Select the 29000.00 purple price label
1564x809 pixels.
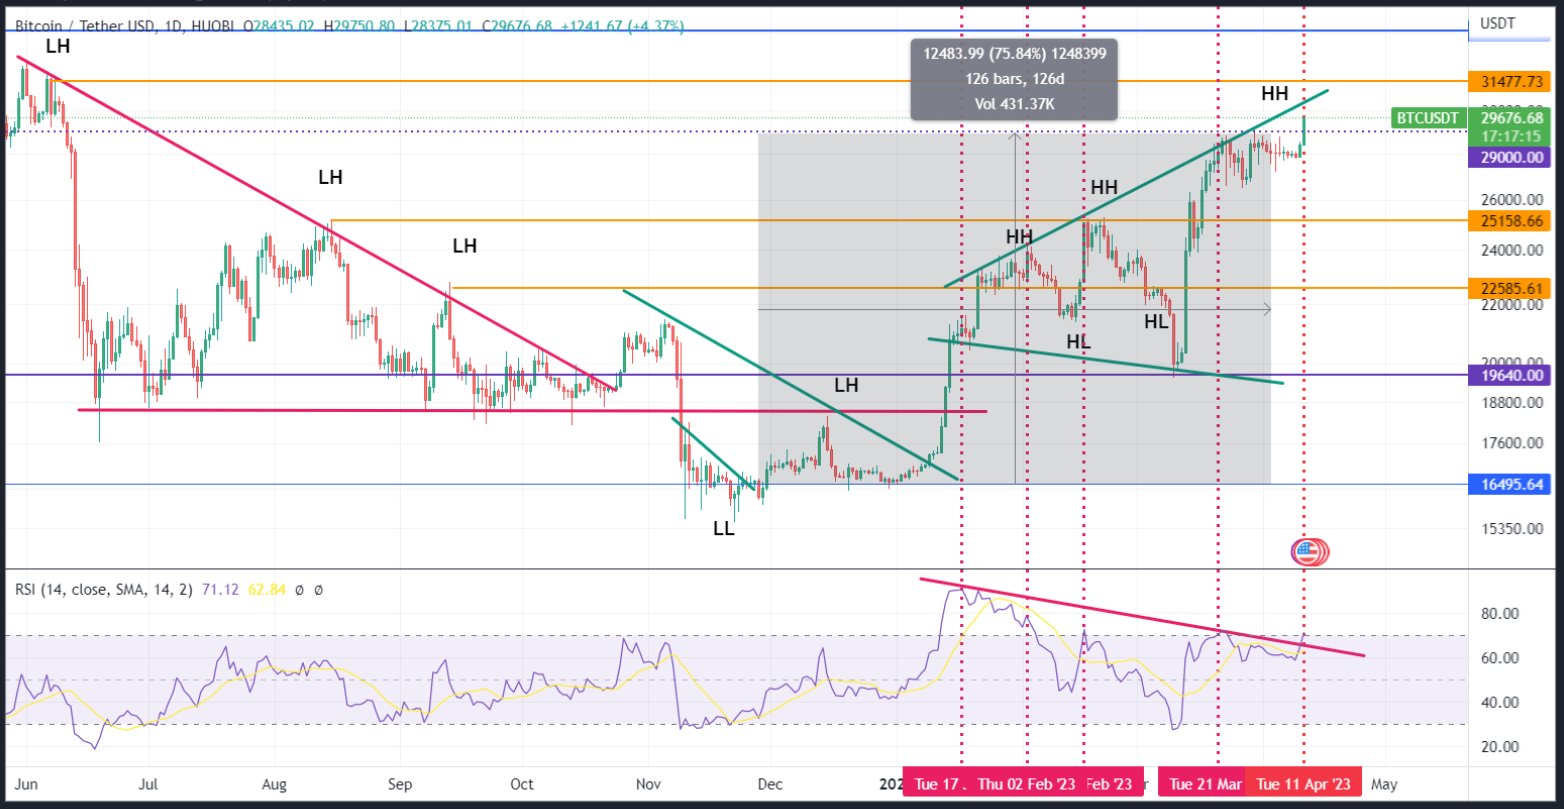click(1509, 157)
